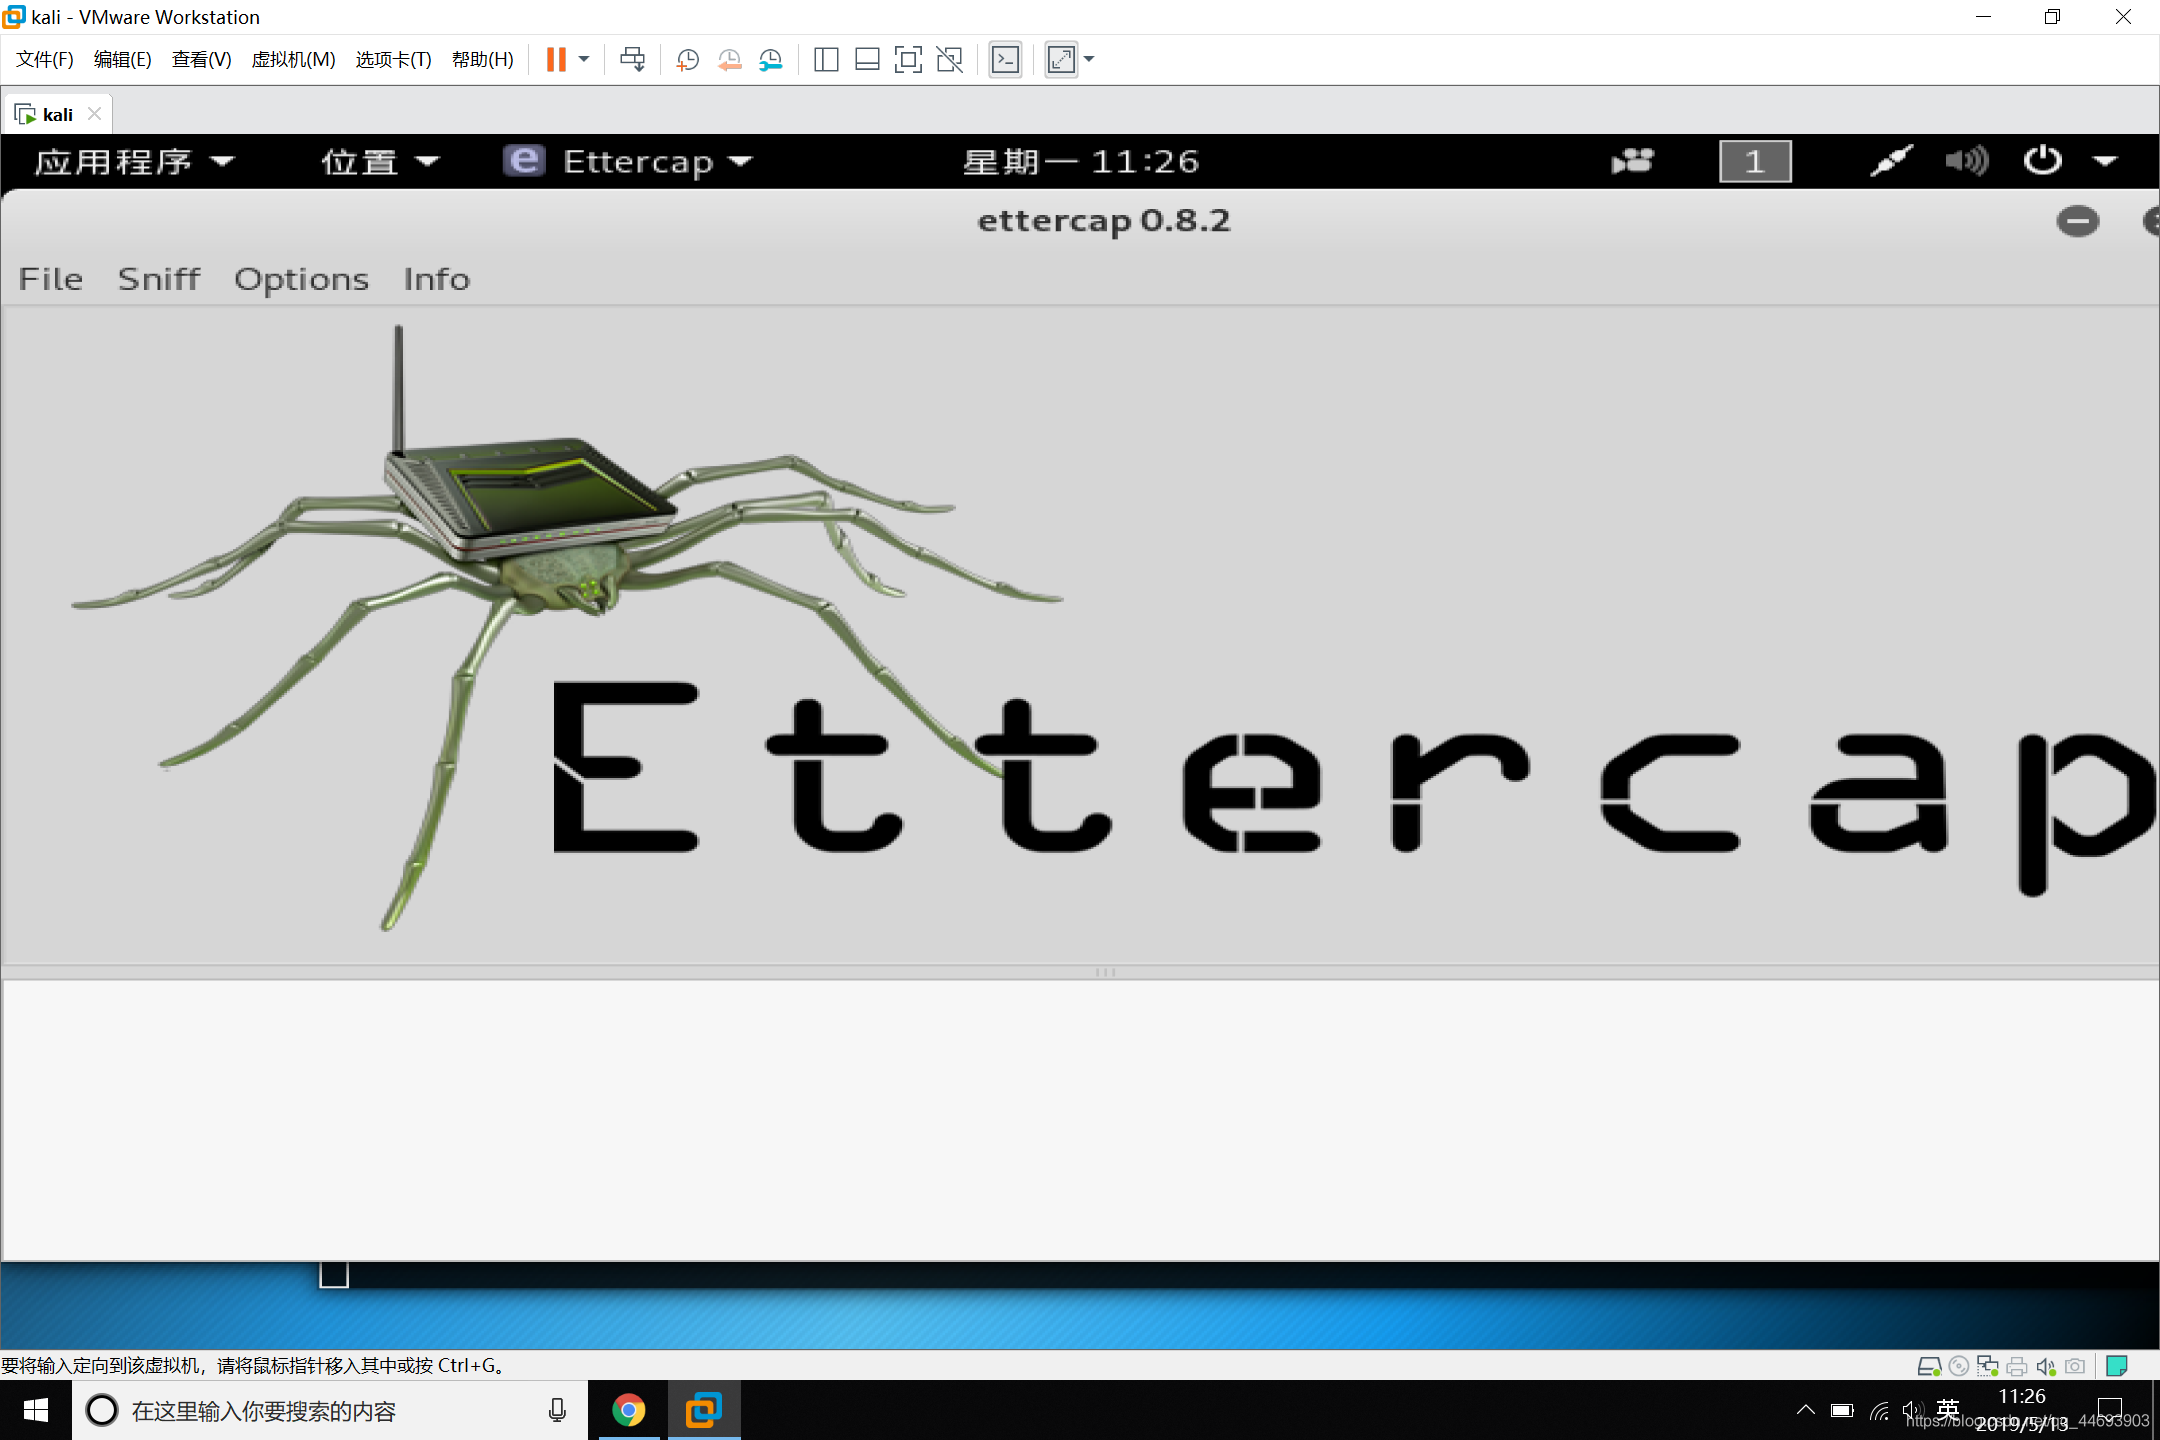The height and width of the screenshot is (1440, 2160).
Task: Open the clock 星期一 11:26 calendar
Action: point(1080,161)
